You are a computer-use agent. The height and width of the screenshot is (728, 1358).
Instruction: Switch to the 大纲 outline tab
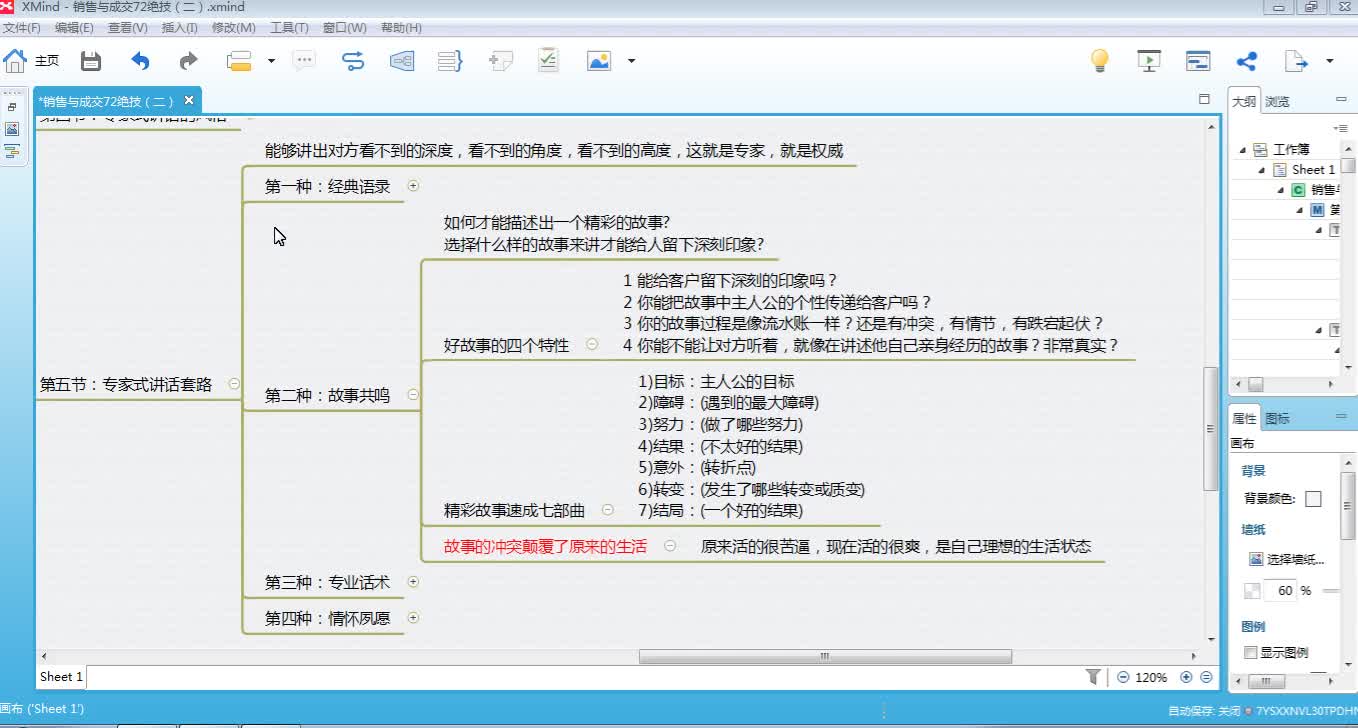tap(1244, 101)
